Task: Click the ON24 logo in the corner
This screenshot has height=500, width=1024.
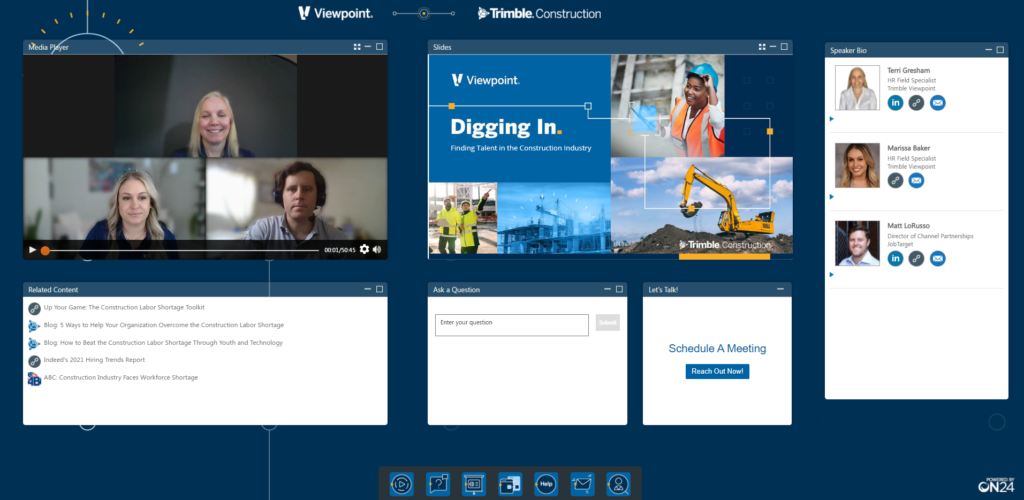Action: coord(996,485)
